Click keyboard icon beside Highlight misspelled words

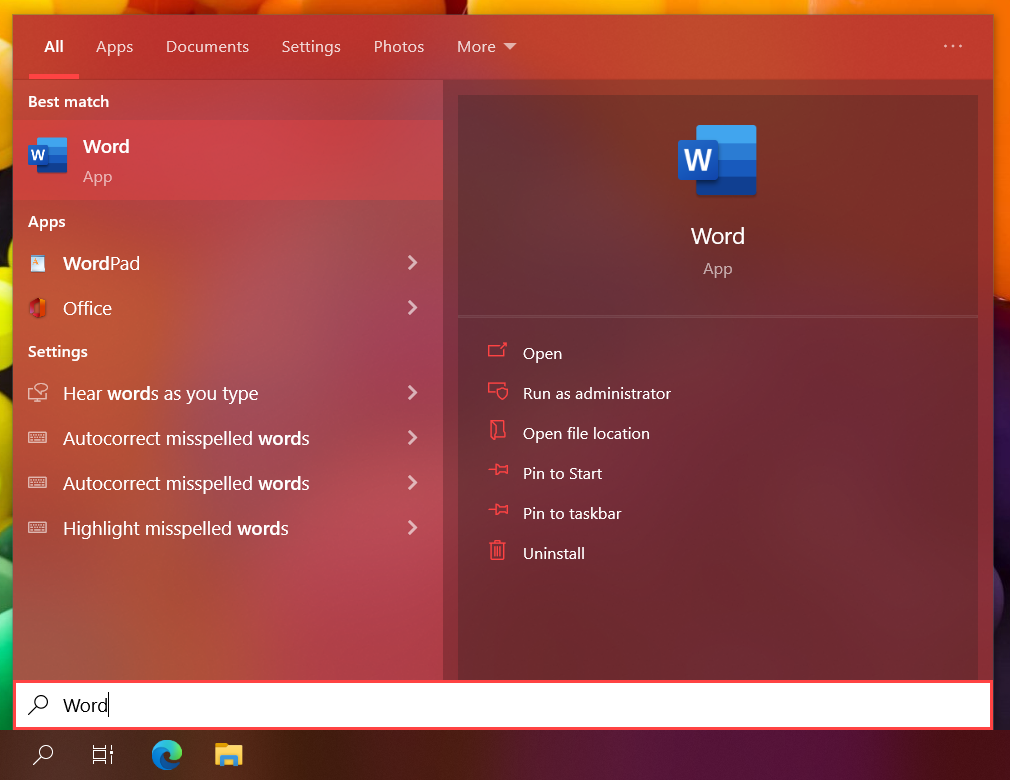[x=37, y=528]
